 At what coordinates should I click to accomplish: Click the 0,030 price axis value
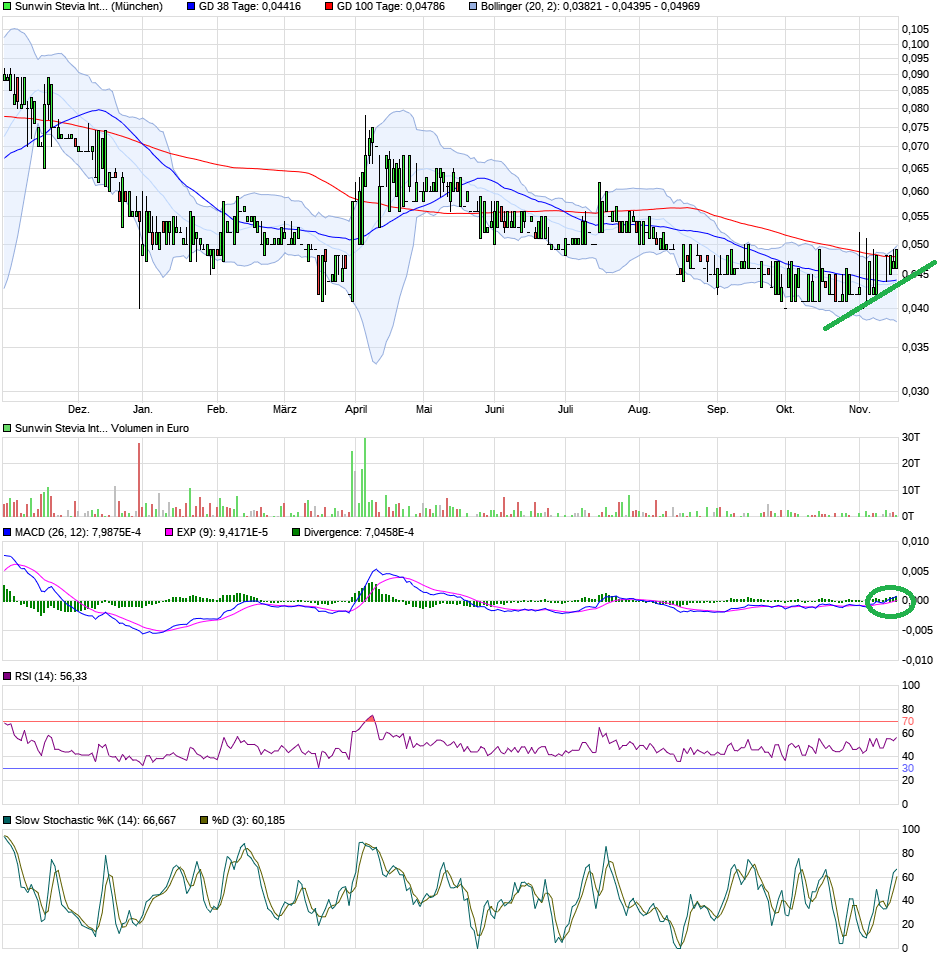(x=915, y=392)
